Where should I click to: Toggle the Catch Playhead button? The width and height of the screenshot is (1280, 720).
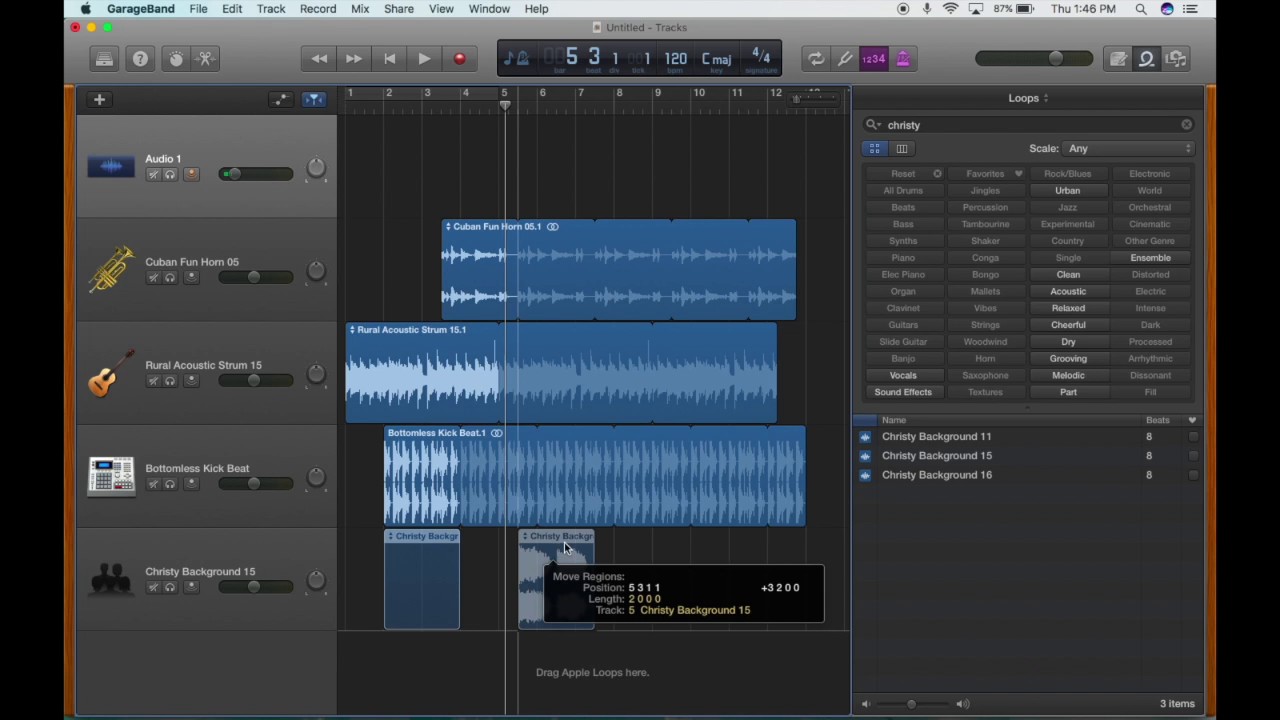314,99
